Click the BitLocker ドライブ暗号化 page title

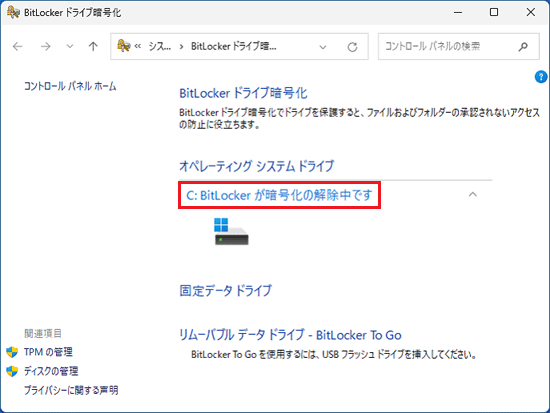coord(243,93)
